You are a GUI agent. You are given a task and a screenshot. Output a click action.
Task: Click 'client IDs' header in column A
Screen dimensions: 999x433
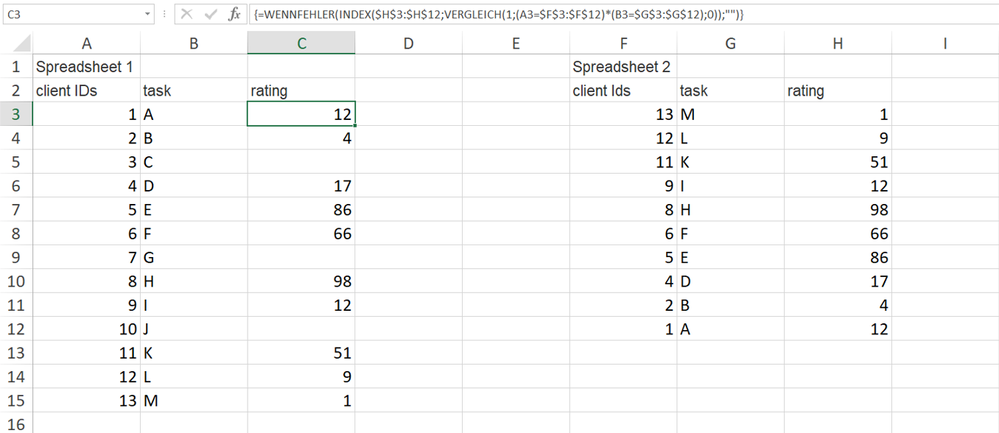(87, 91)
